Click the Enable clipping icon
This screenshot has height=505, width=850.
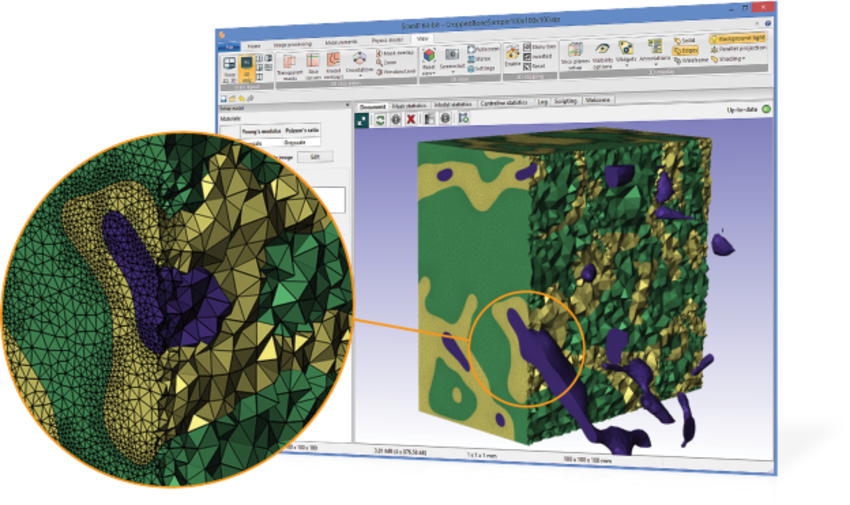pyautogui.click(x=511, y=56)
